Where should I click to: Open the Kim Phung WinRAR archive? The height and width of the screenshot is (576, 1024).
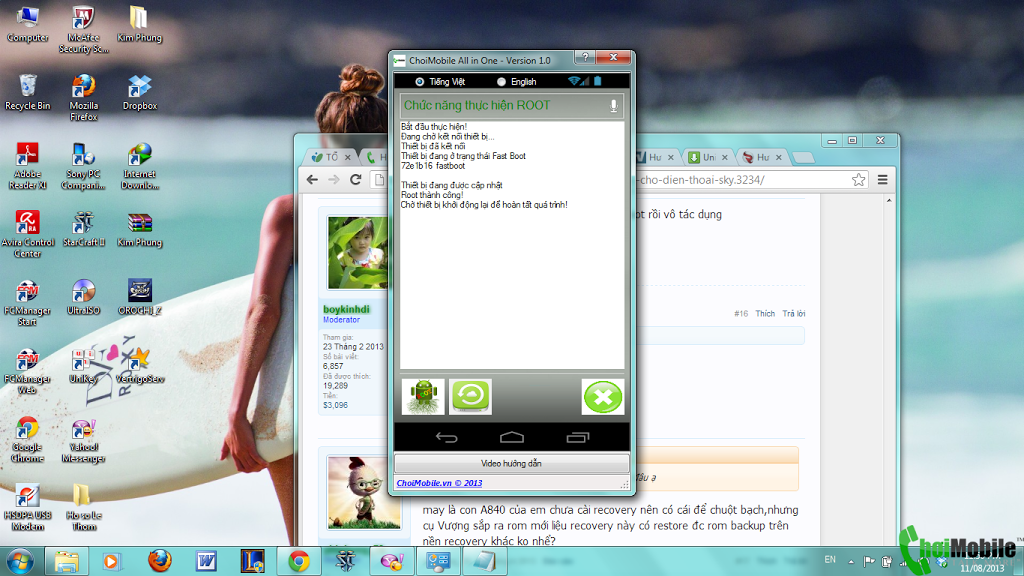[140, 229]
